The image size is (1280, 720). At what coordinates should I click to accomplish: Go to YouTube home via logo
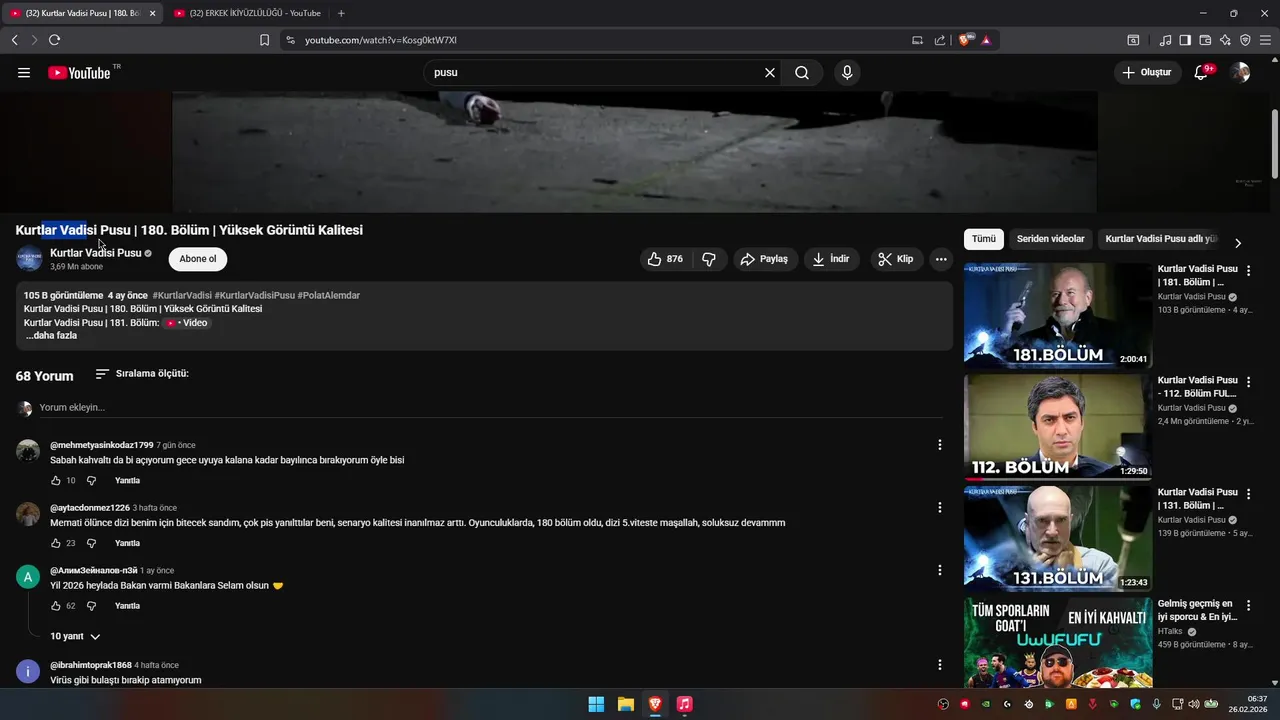point(79,73)
